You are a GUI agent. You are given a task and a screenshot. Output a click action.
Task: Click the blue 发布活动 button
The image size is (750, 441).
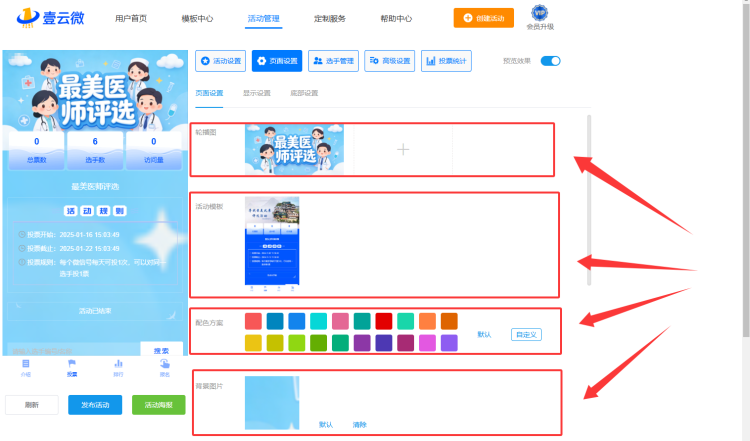pyautogui.click(x=95, y=405)
